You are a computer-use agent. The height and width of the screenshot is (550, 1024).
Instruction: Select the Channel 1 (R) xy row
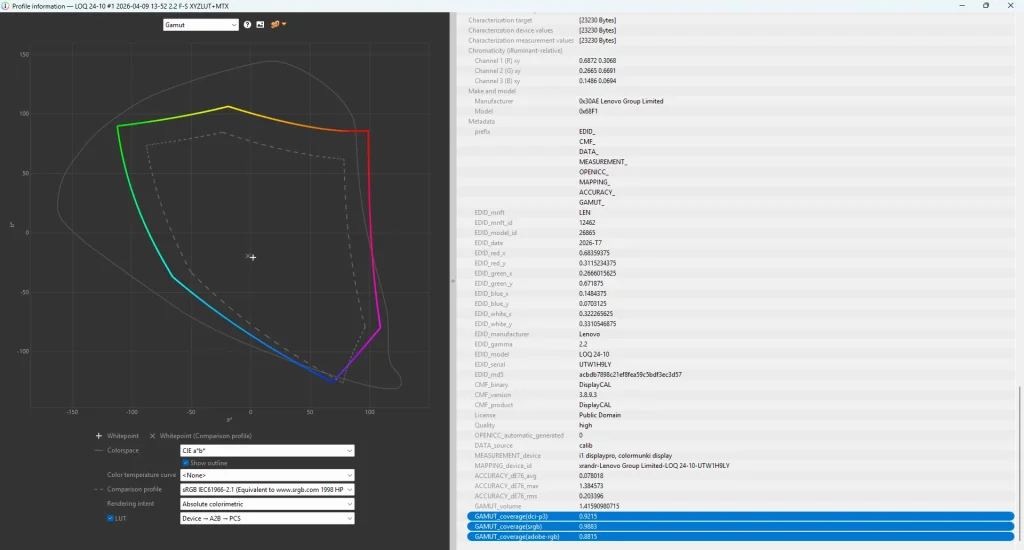741,61
